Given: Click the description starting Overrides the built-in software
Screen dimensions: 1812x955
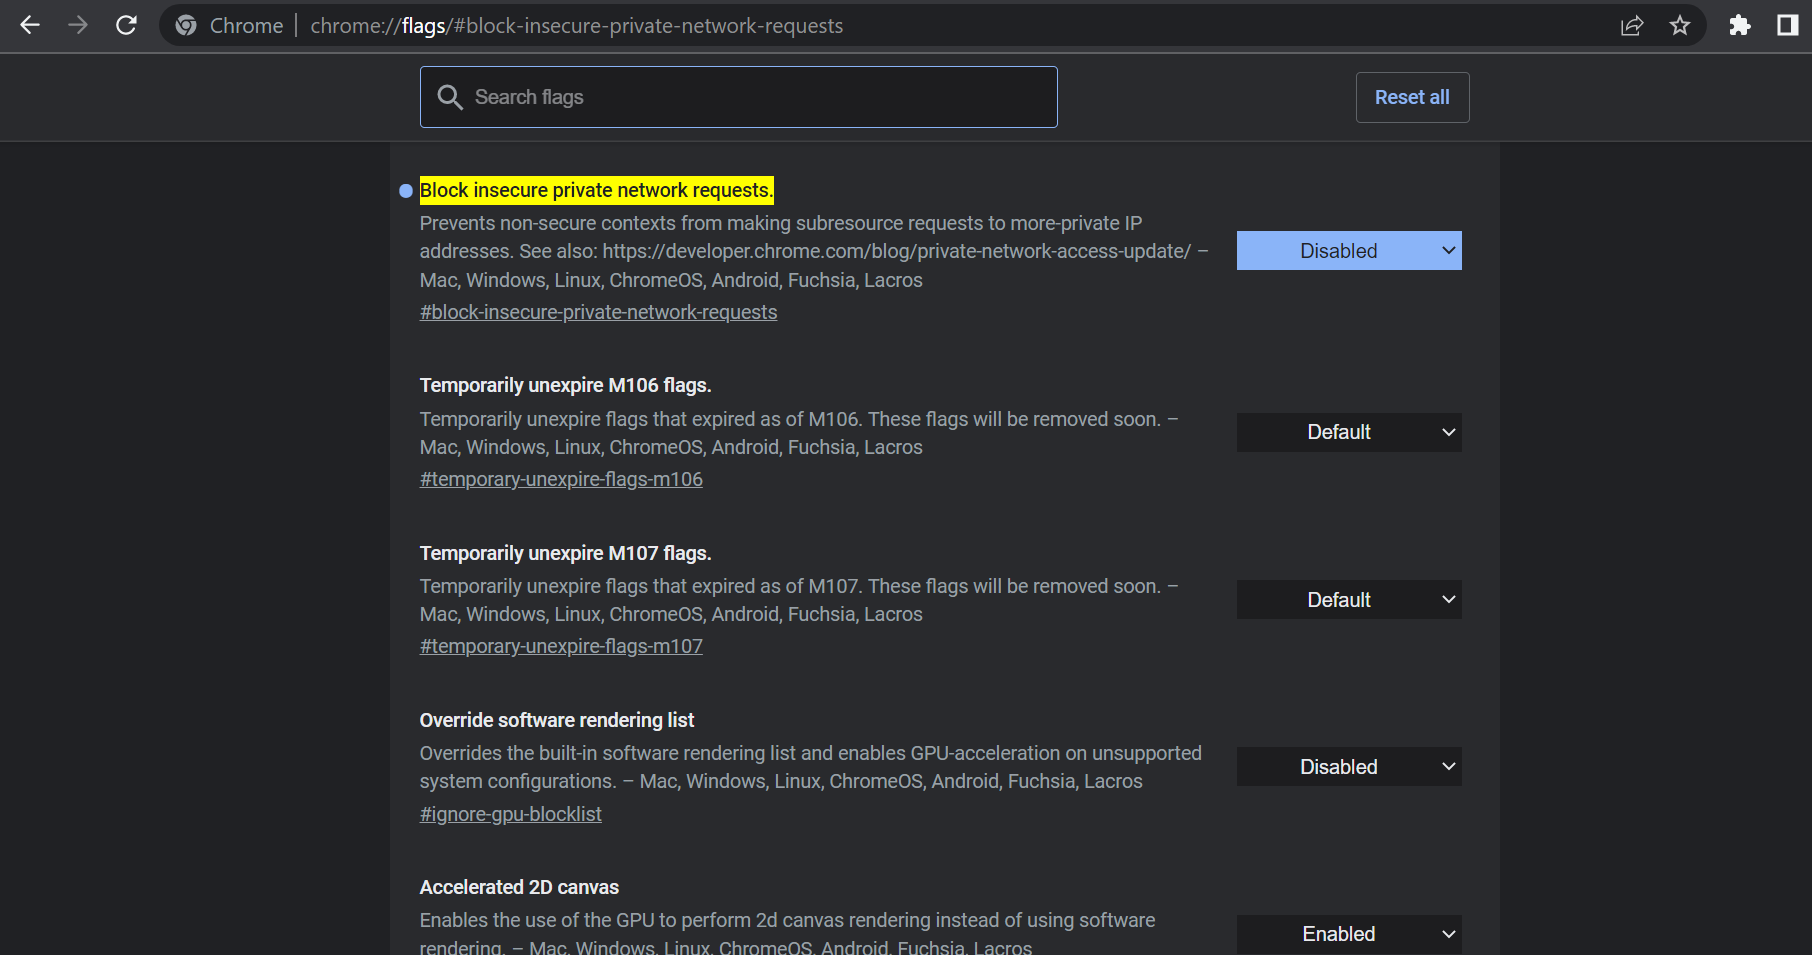Looking at the screenshot, I should (811, 767).
